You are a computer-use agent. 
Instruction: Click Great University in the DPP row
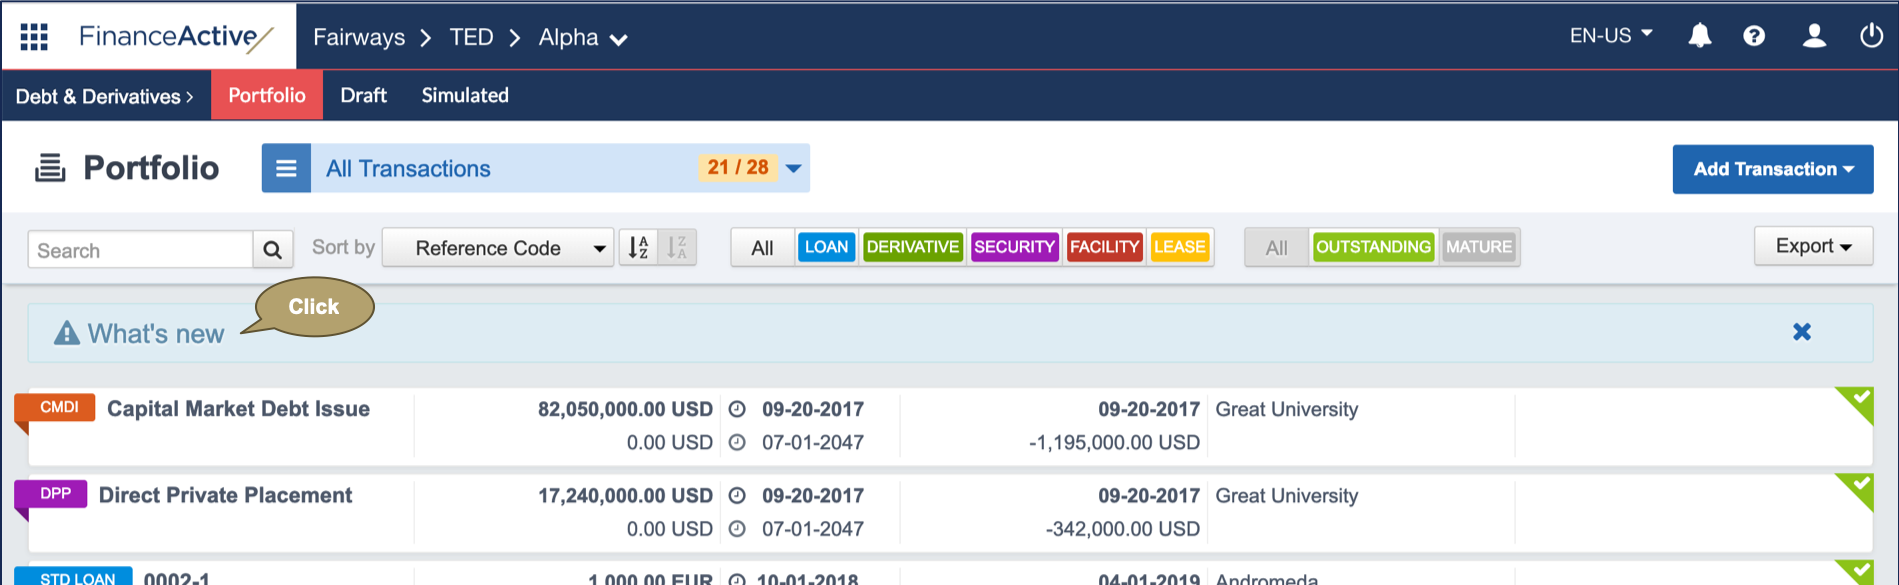(1287, 496)
